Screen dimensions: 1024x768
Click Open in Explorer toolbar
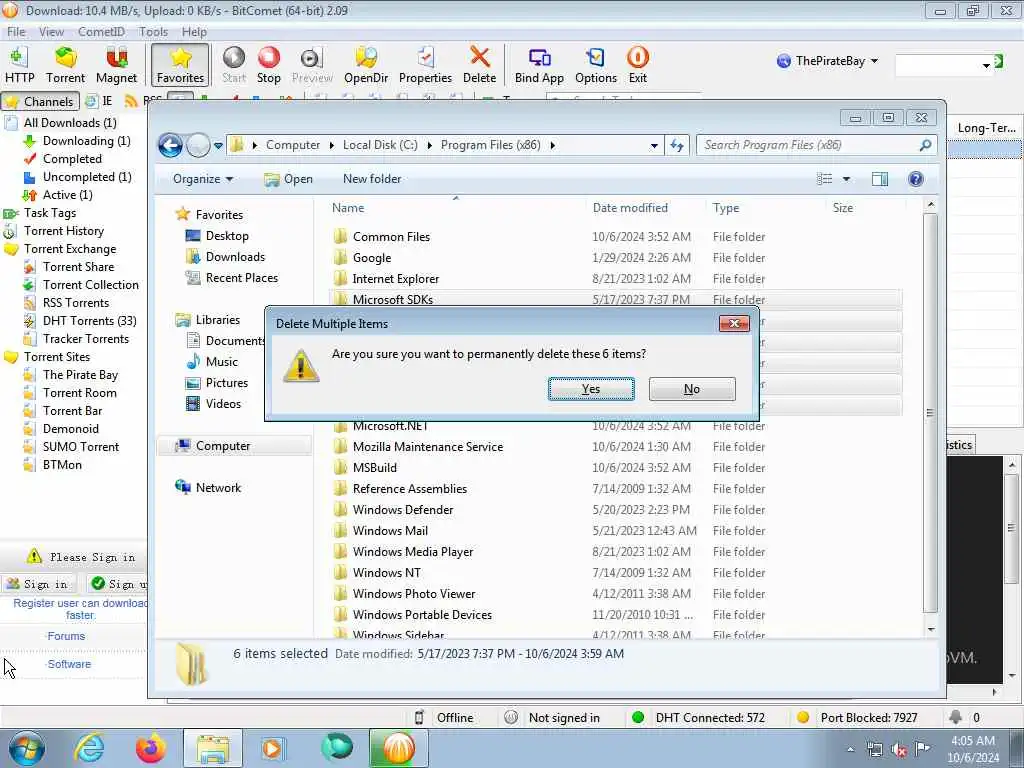[x=289, y=179]
